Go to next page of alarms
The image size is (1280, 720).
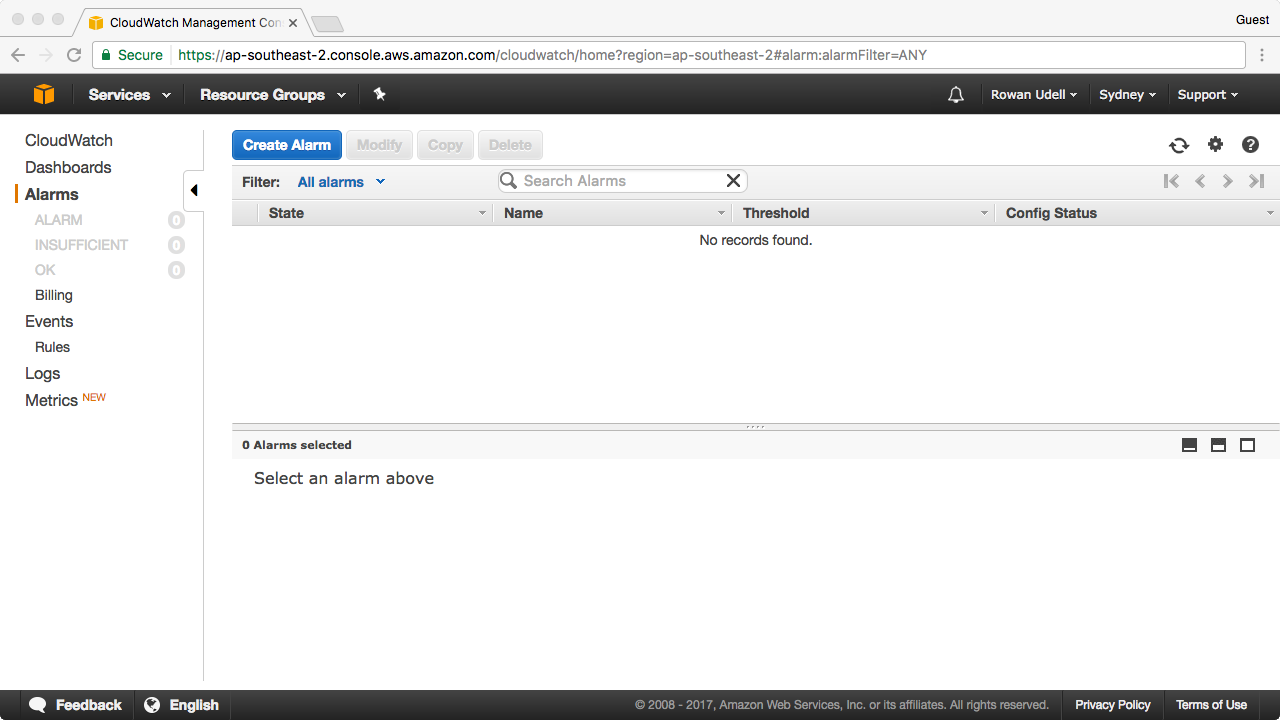(x=1227, y=181)
